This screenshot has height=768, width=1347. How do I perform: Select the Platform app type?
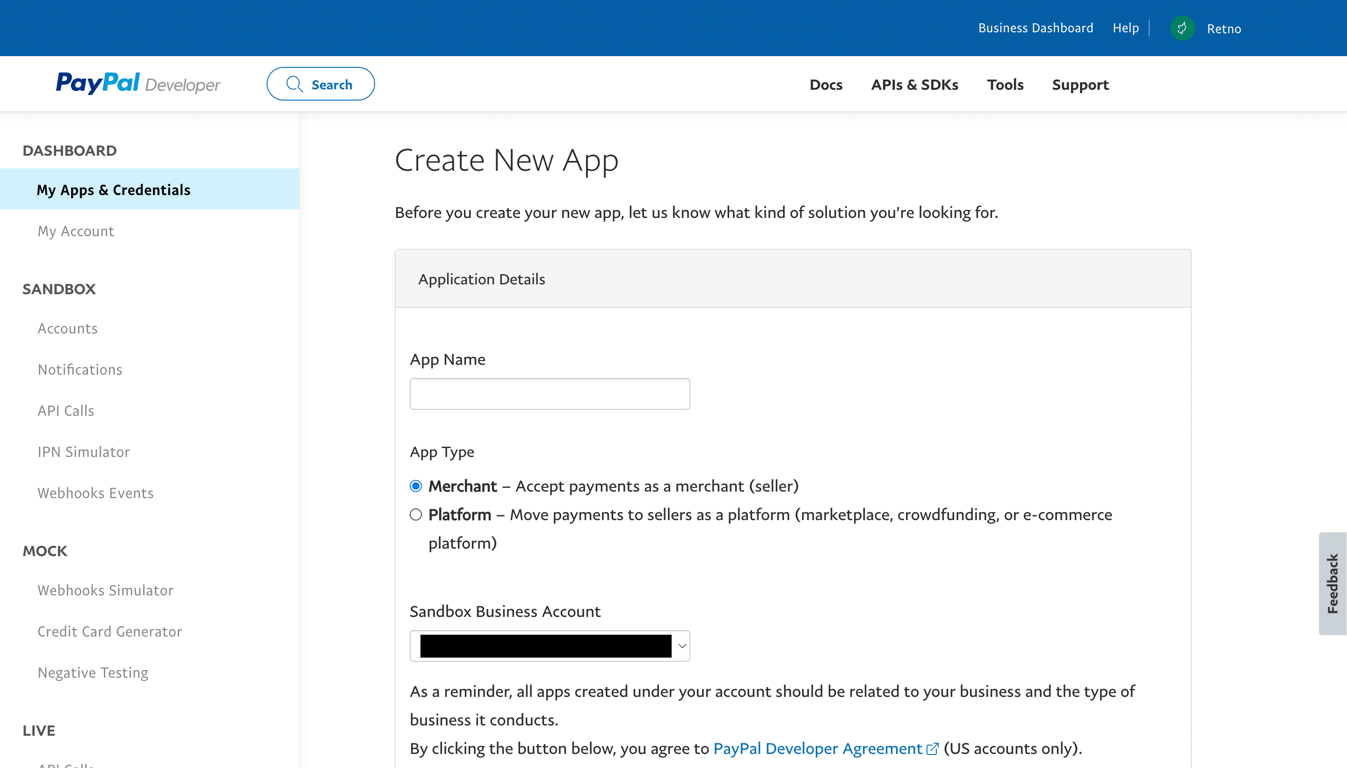[416, 515]
